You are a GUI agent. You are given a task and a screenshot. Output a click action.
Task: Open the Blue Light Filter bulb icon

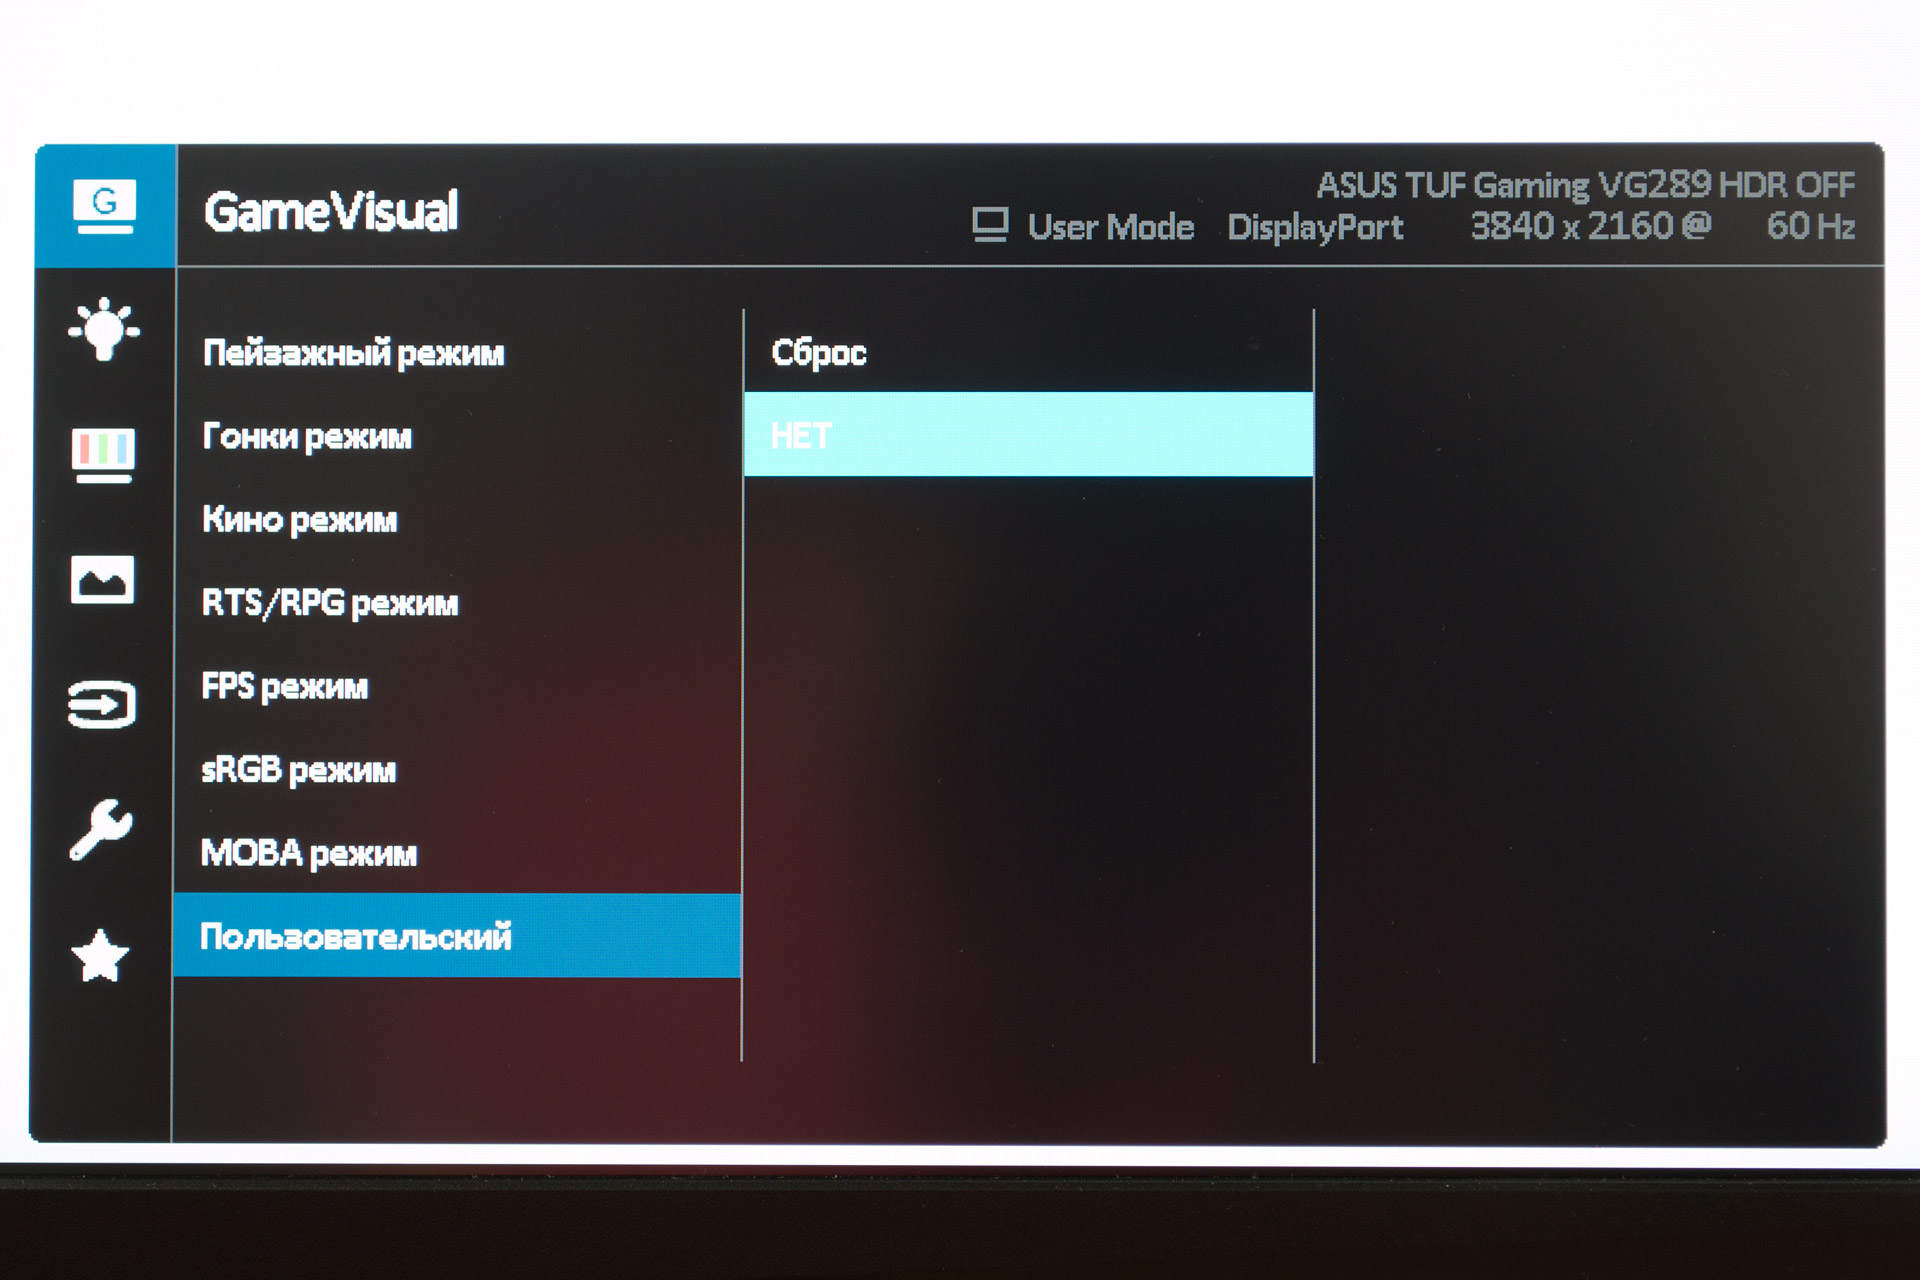click(x=104, y=330)
